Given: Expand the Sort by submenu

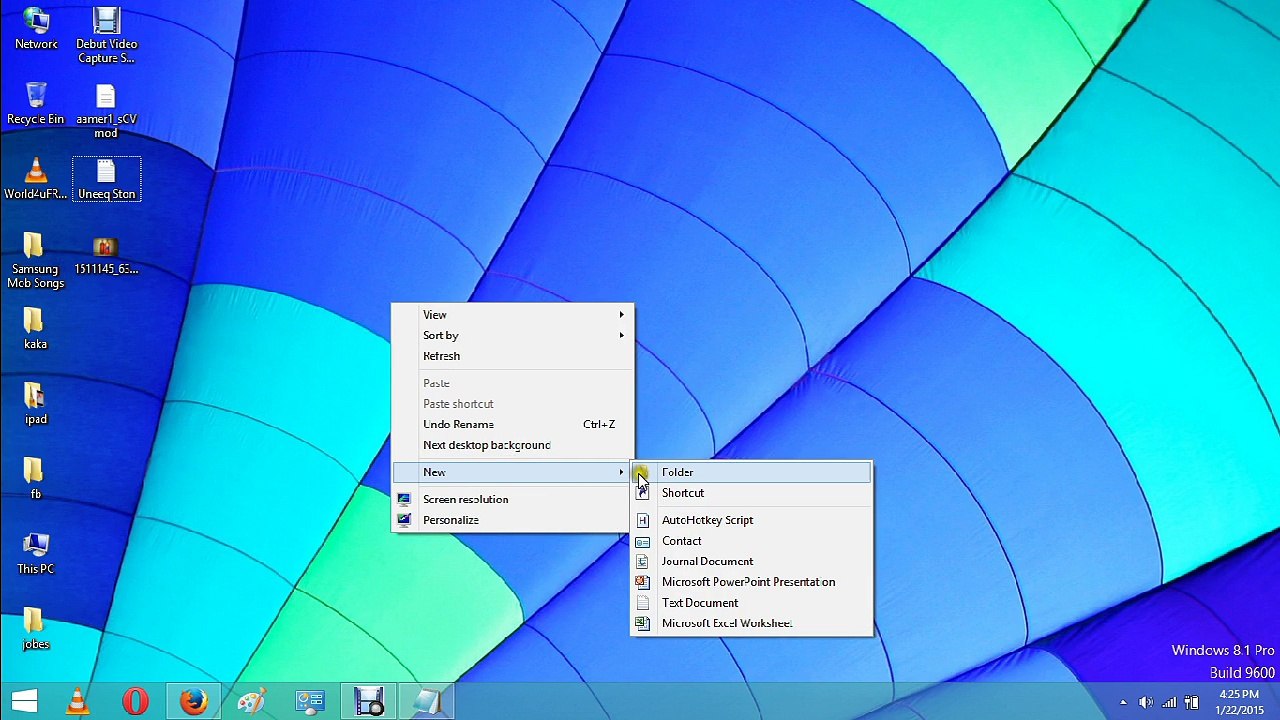Looking at the screenshot, I should click(x=512, y=335).
